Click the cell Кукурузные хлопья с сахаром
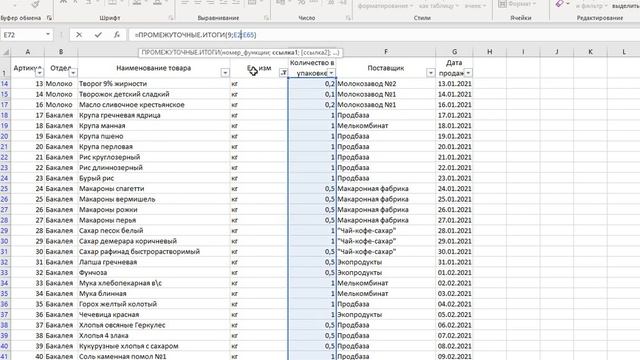 pyautogui.click(x=153, y=346)
